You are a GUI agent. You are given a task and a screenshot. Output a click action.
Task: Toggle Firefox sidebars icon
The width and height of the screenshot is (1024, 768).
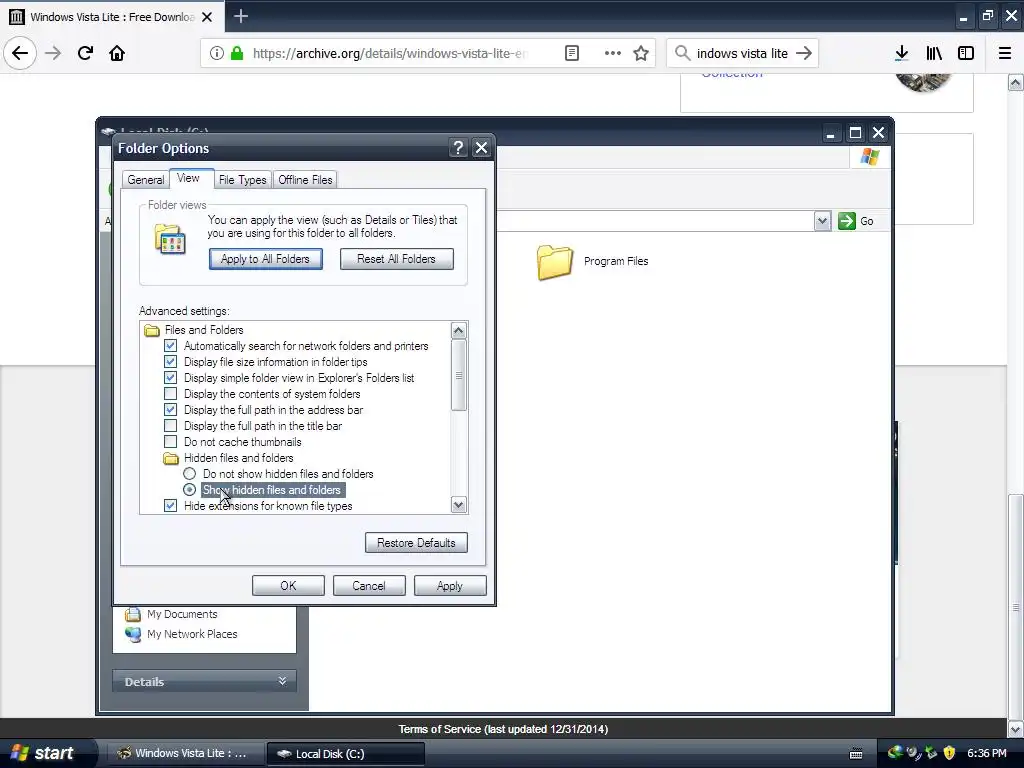pos(966,53)
